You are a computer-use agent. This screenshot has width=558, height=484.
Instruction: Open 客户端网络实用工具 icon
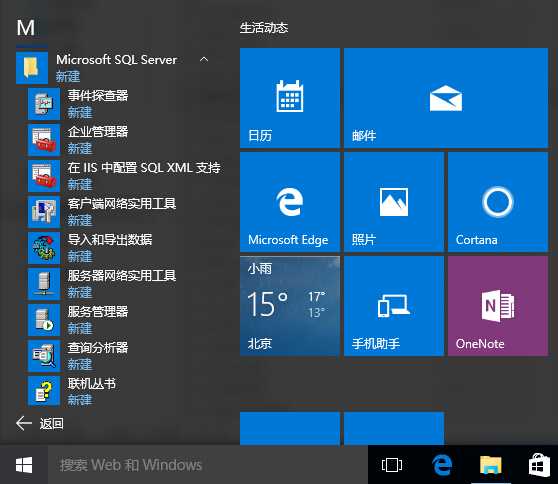click(x=44, y=212)
